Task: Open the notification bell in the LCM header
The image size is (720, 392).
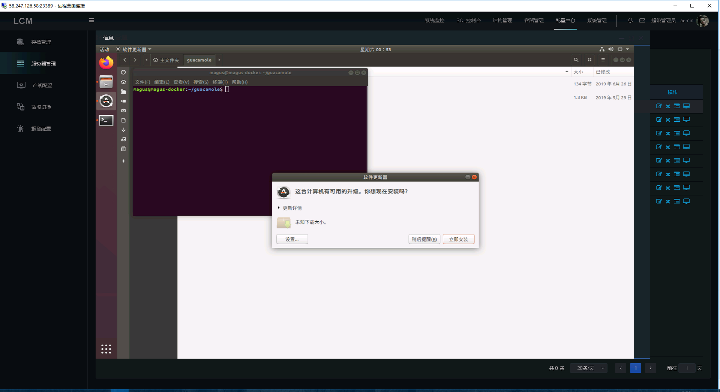Action: coord(630,20)
